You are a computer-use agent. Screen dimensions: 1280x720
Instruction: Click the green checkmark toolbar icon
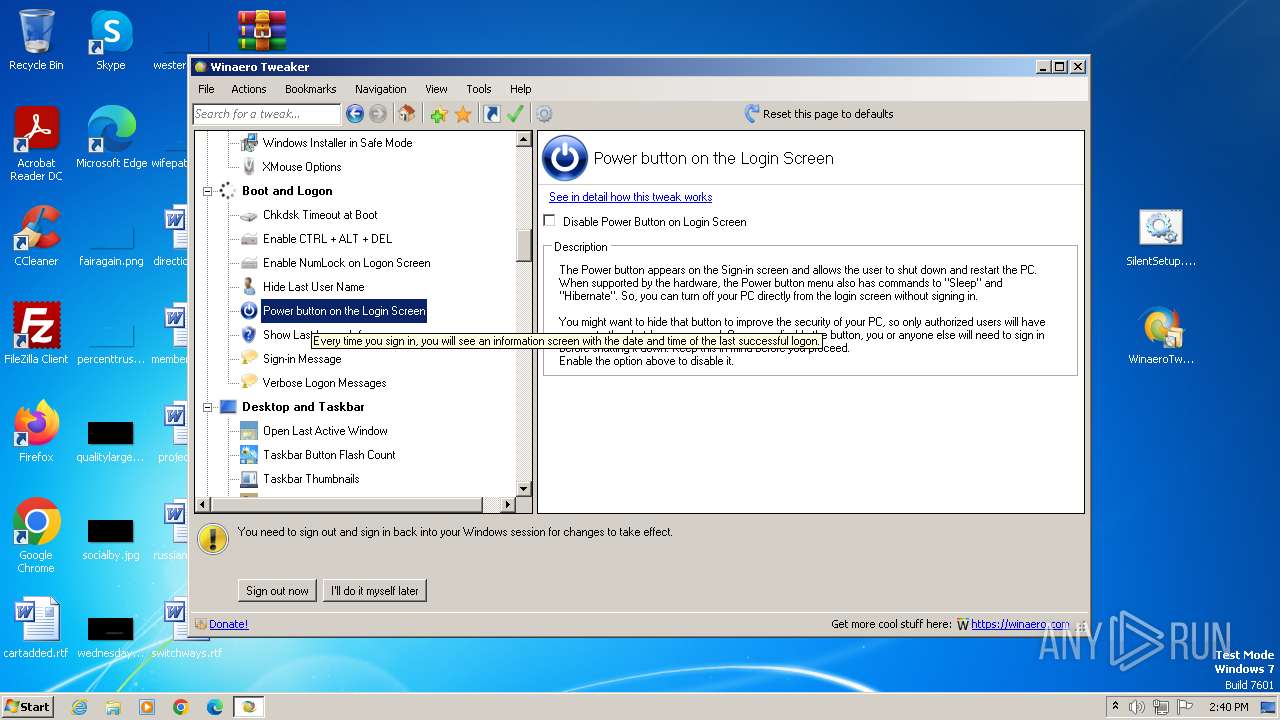(515, 114)
